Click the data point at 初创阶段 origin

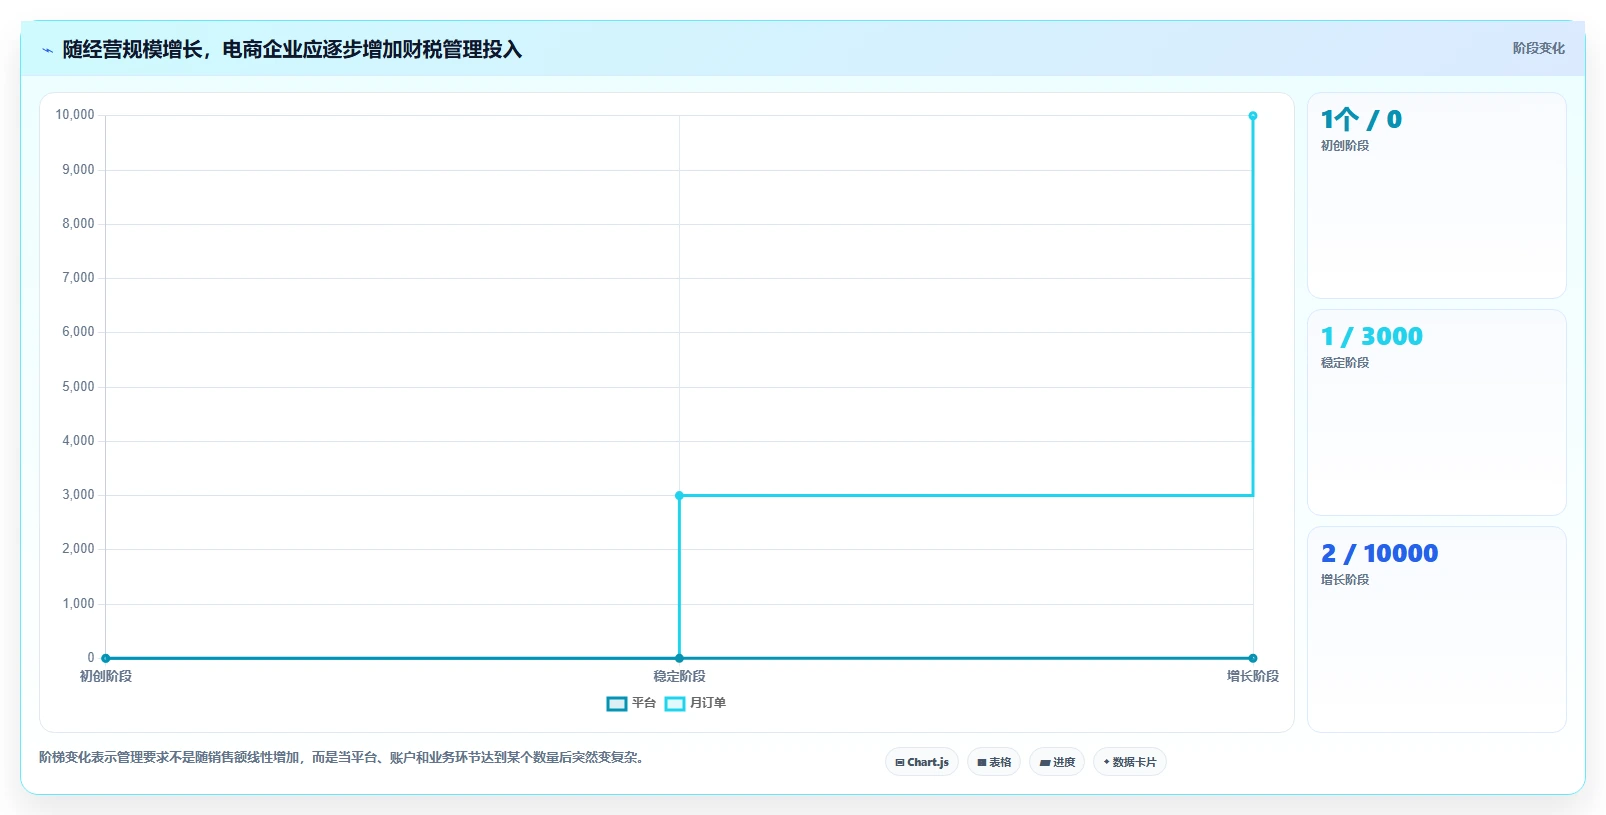tap(106, 658)
